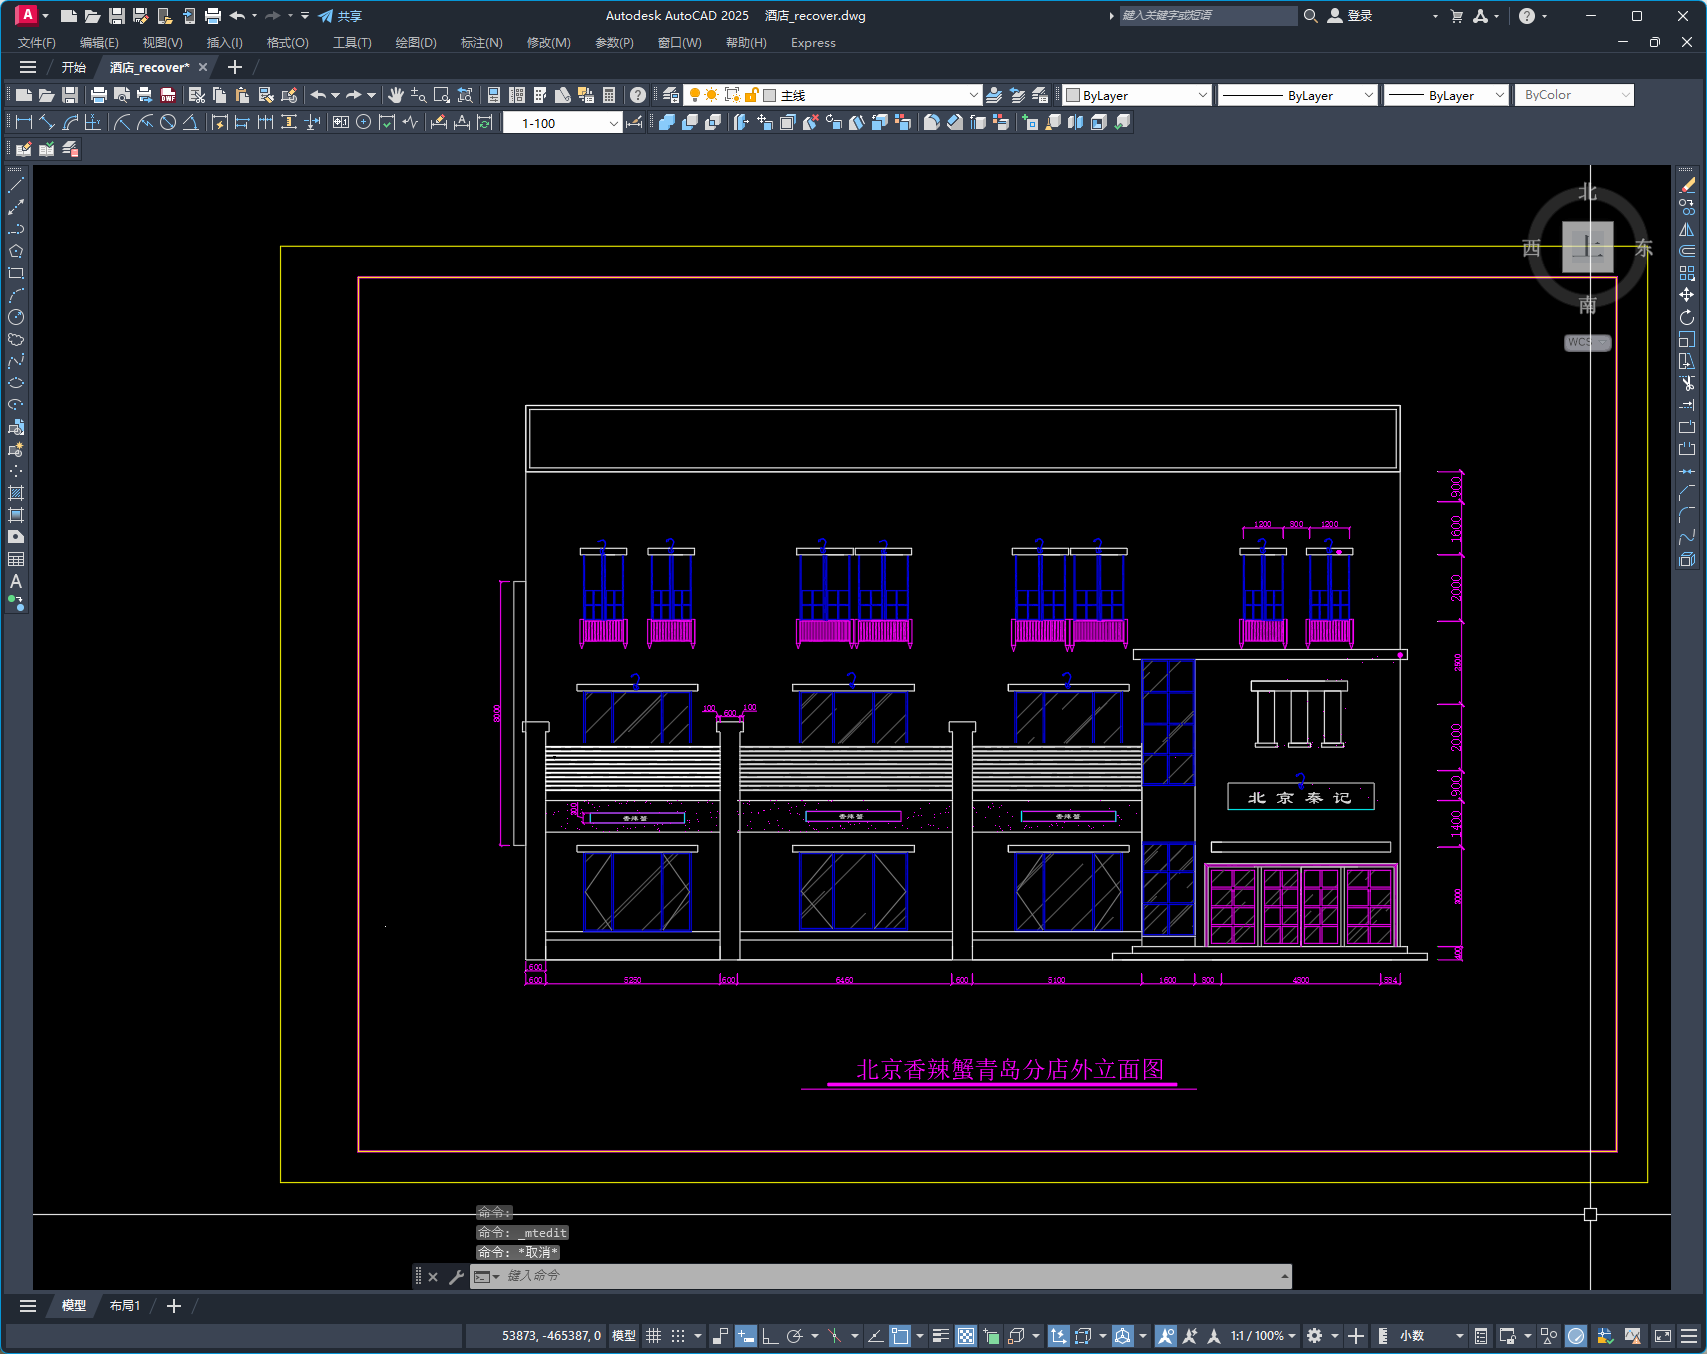Viewport: 1707px width, 1354px height.
Task: Click the 开始 start tab
Action: [74, 67]
